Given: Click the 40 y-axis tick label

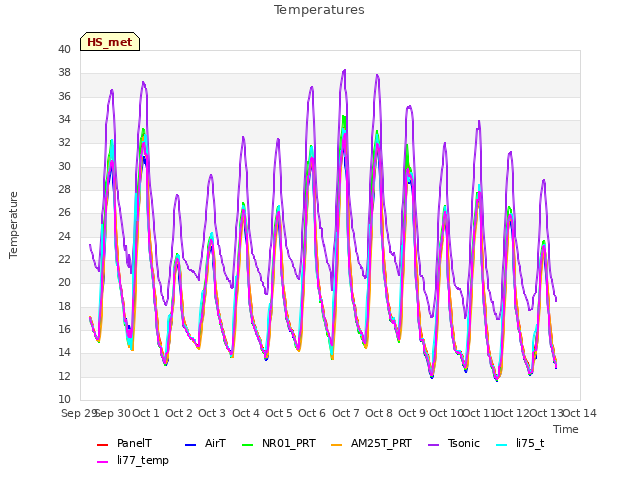Looking at the screenshot, I should pos(64,49).
